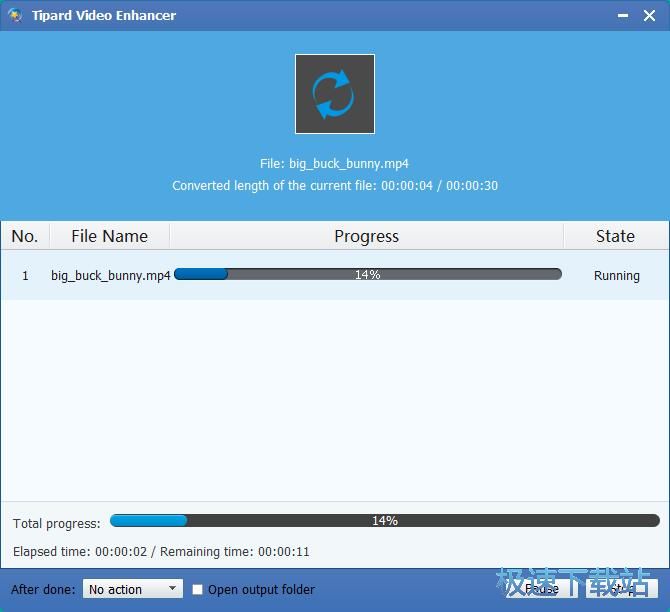Stop the running conversion
The image size is (670, 612).
(x=622, y=589)
